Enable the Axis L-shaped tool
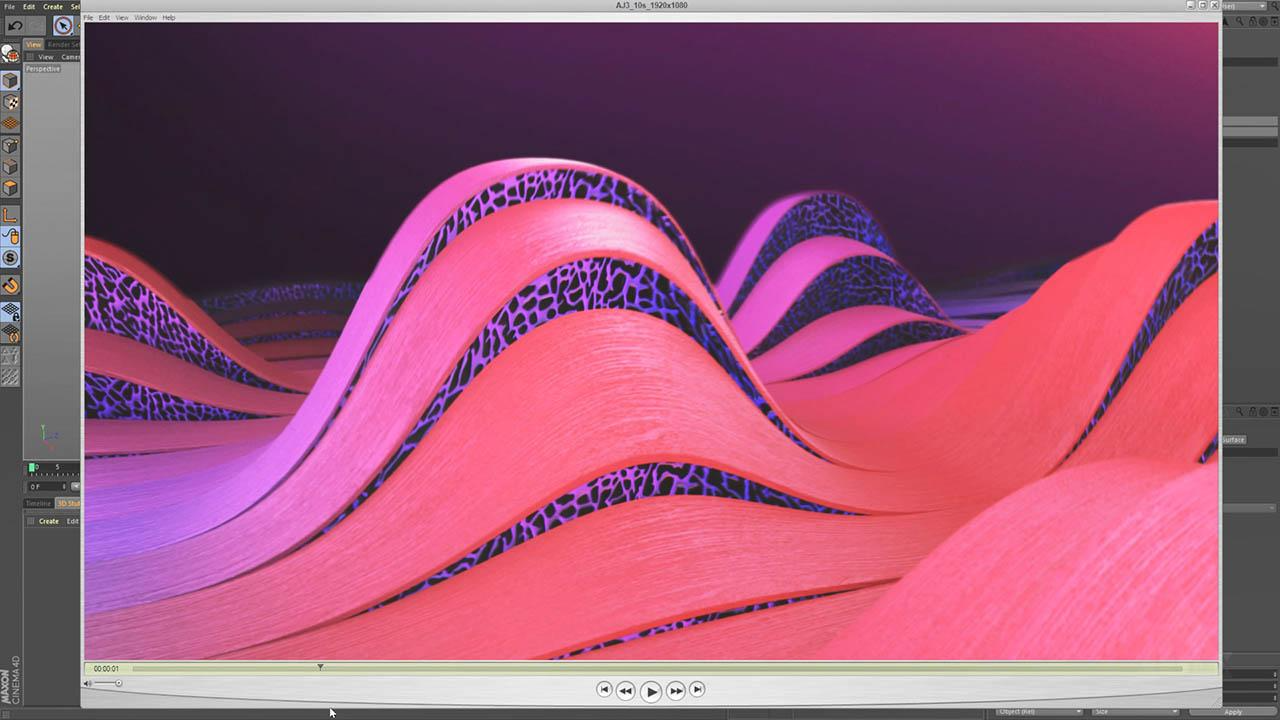 coord(10,215)
